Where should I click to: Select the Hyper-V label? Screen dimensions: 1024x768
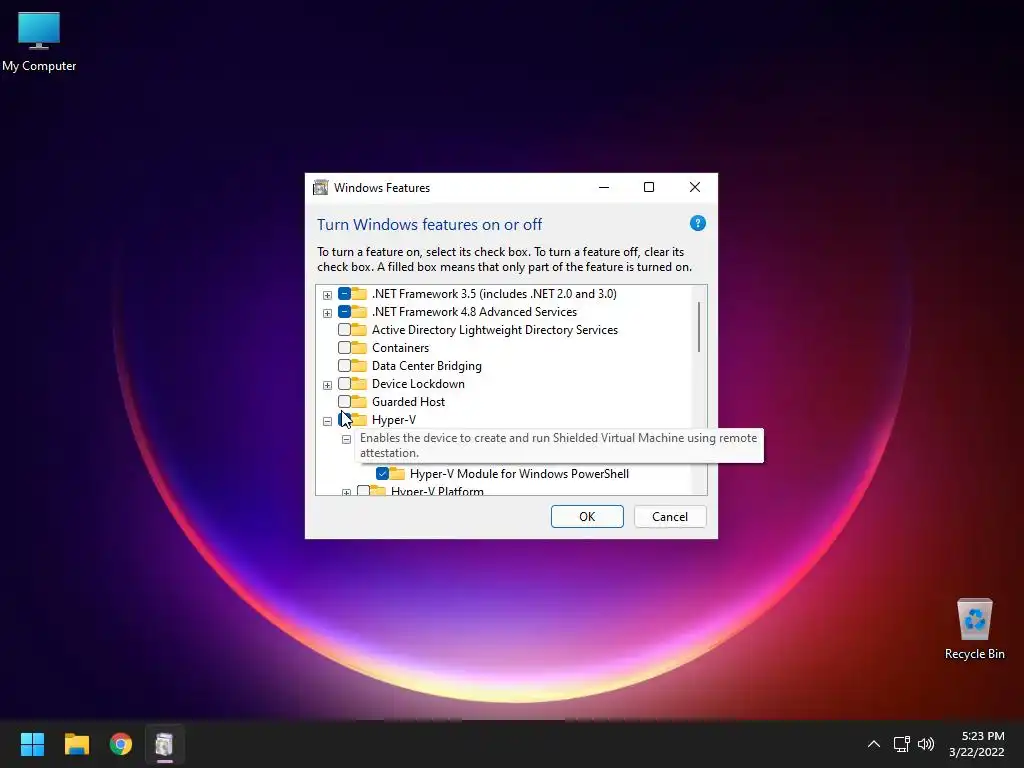pos(394,420)
